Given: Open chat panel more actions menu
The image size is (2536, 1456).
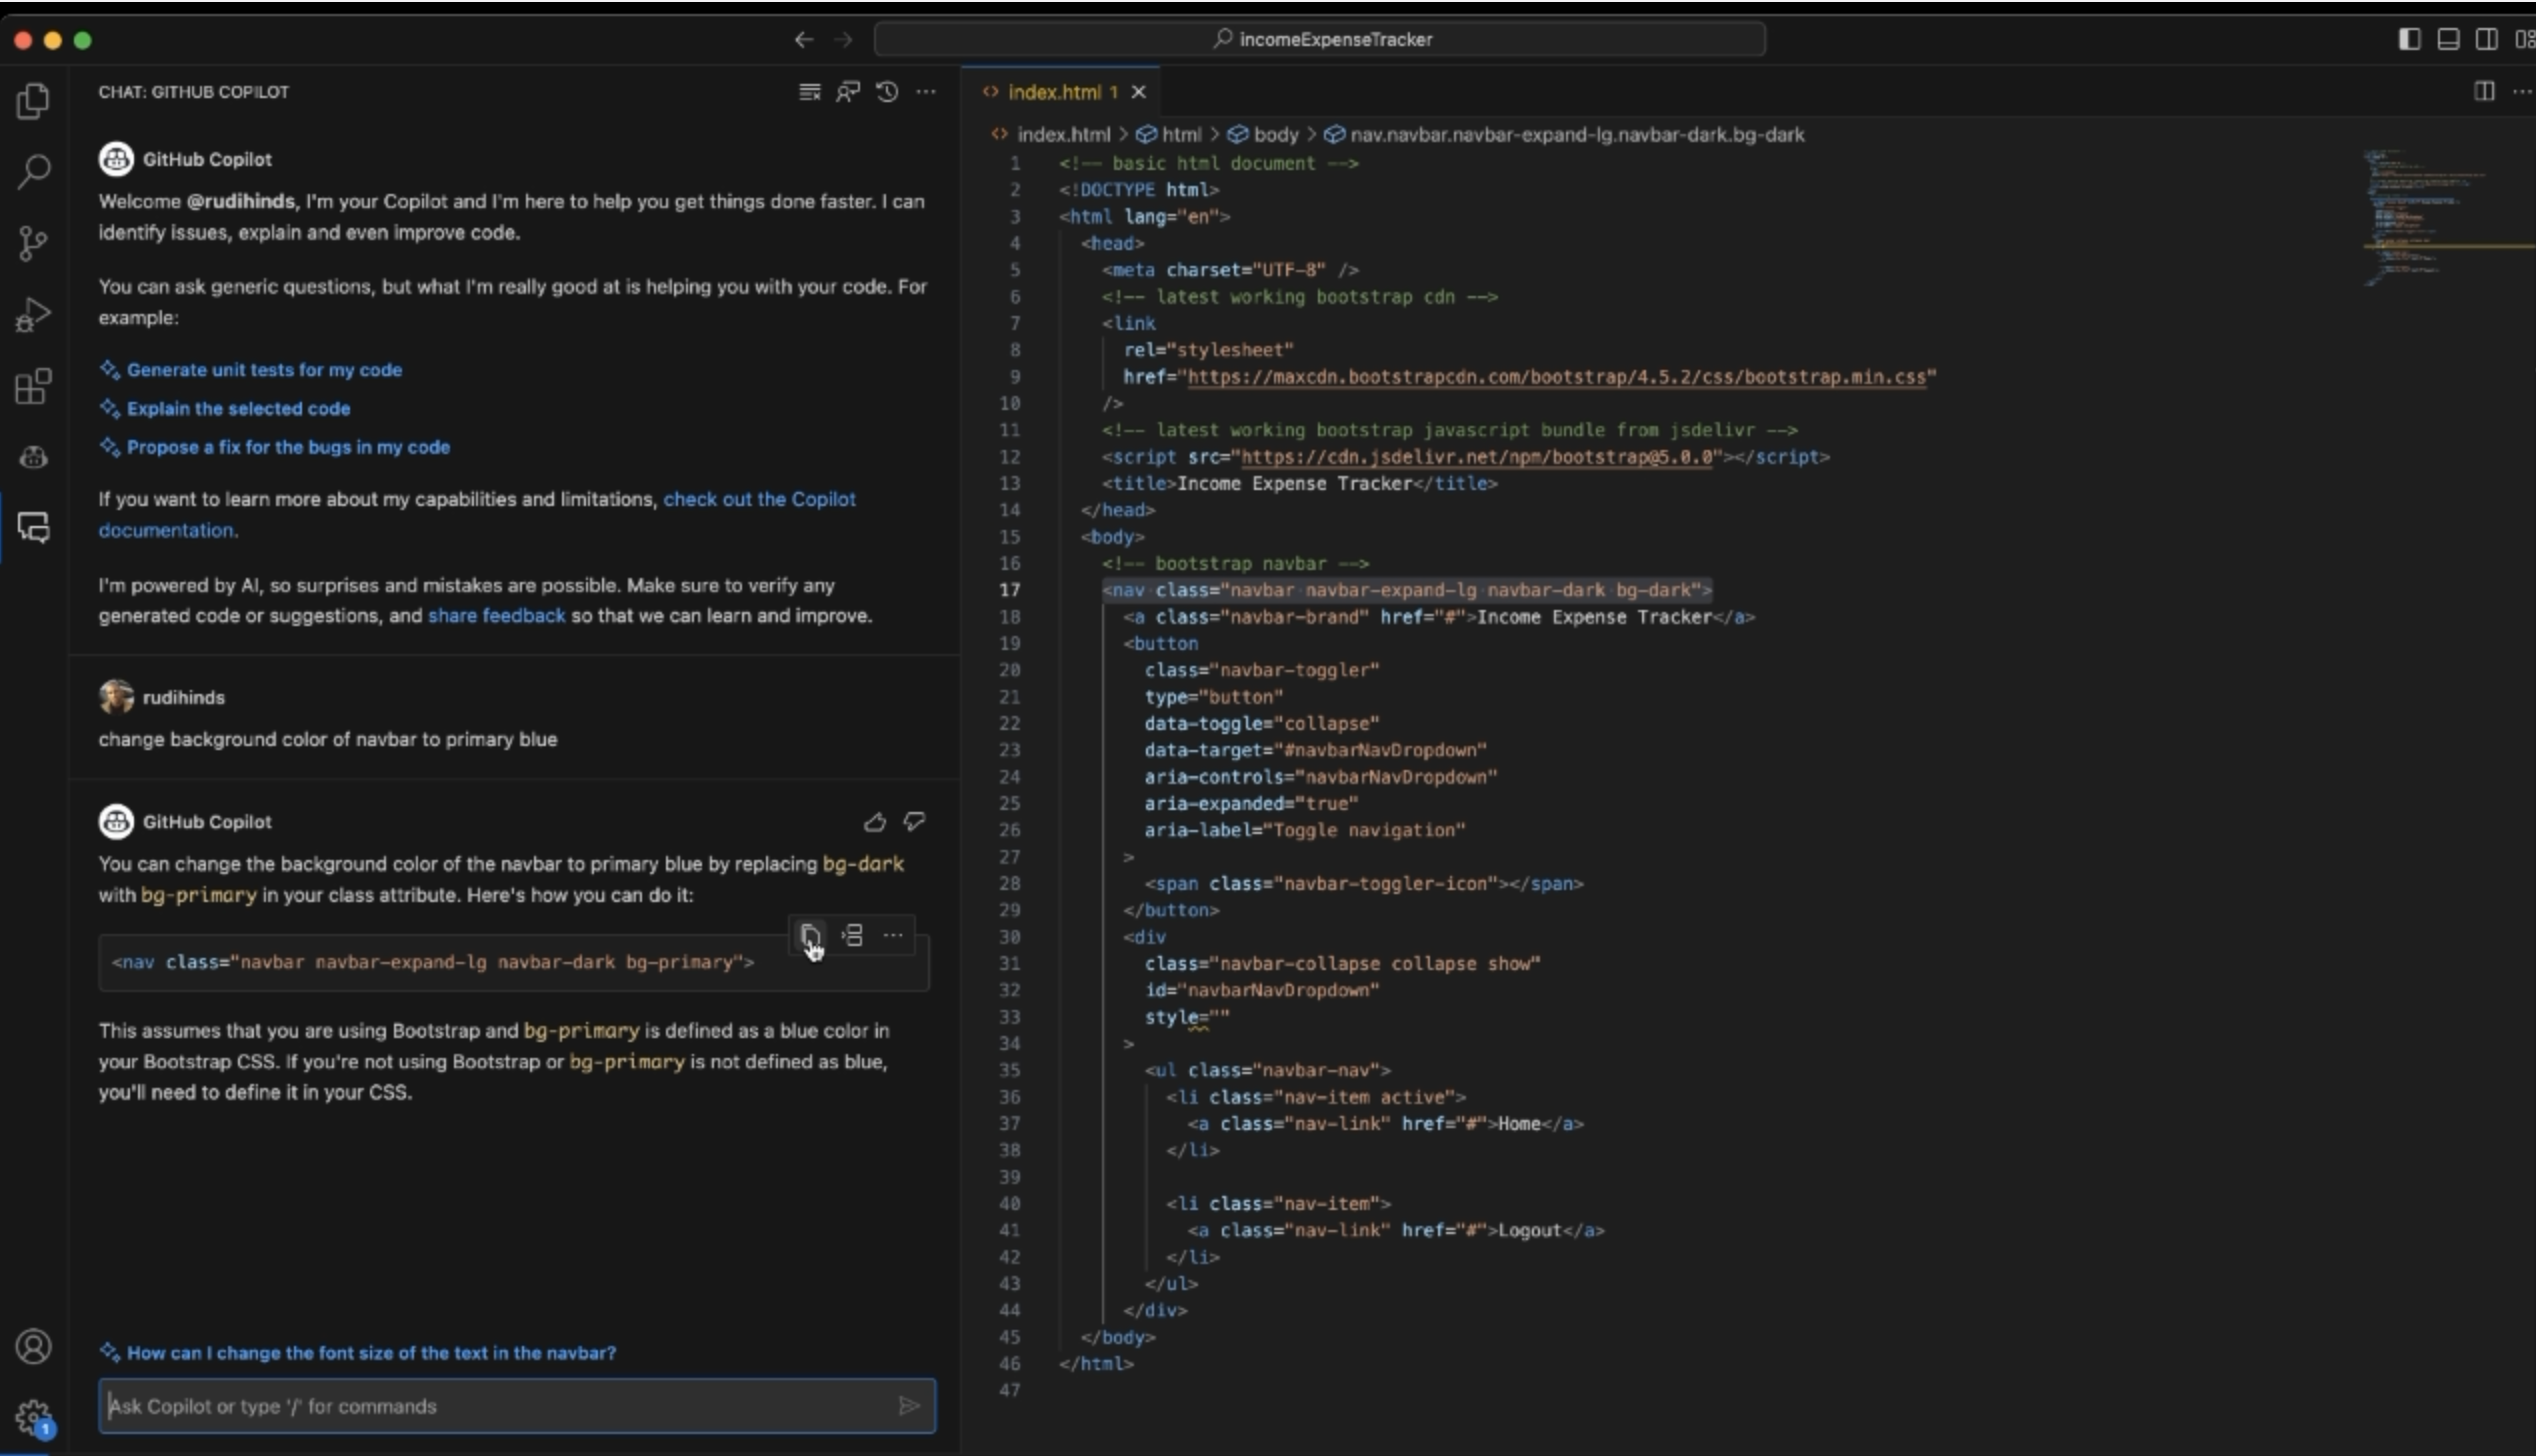Looking at the screenshot, I should (926, 92).
